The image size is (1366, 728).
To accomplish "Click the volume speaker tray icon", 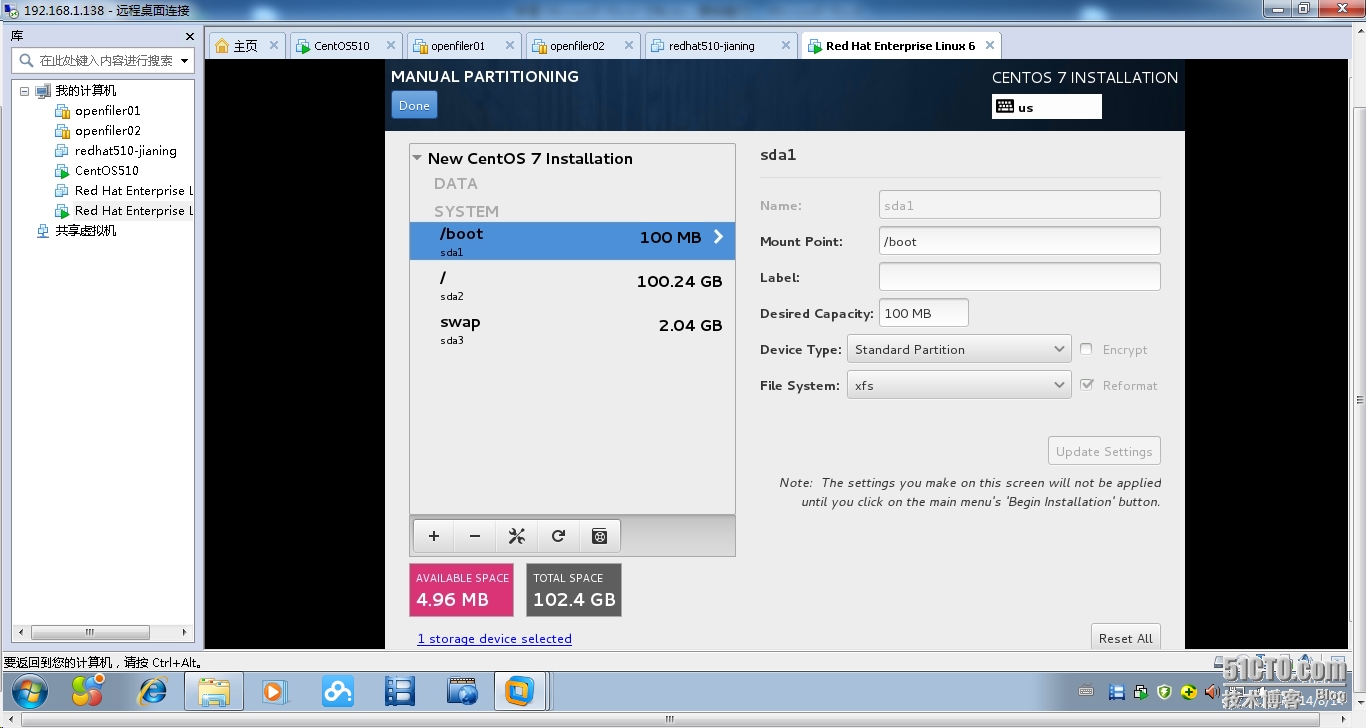I will click(x=1211, y=691).
